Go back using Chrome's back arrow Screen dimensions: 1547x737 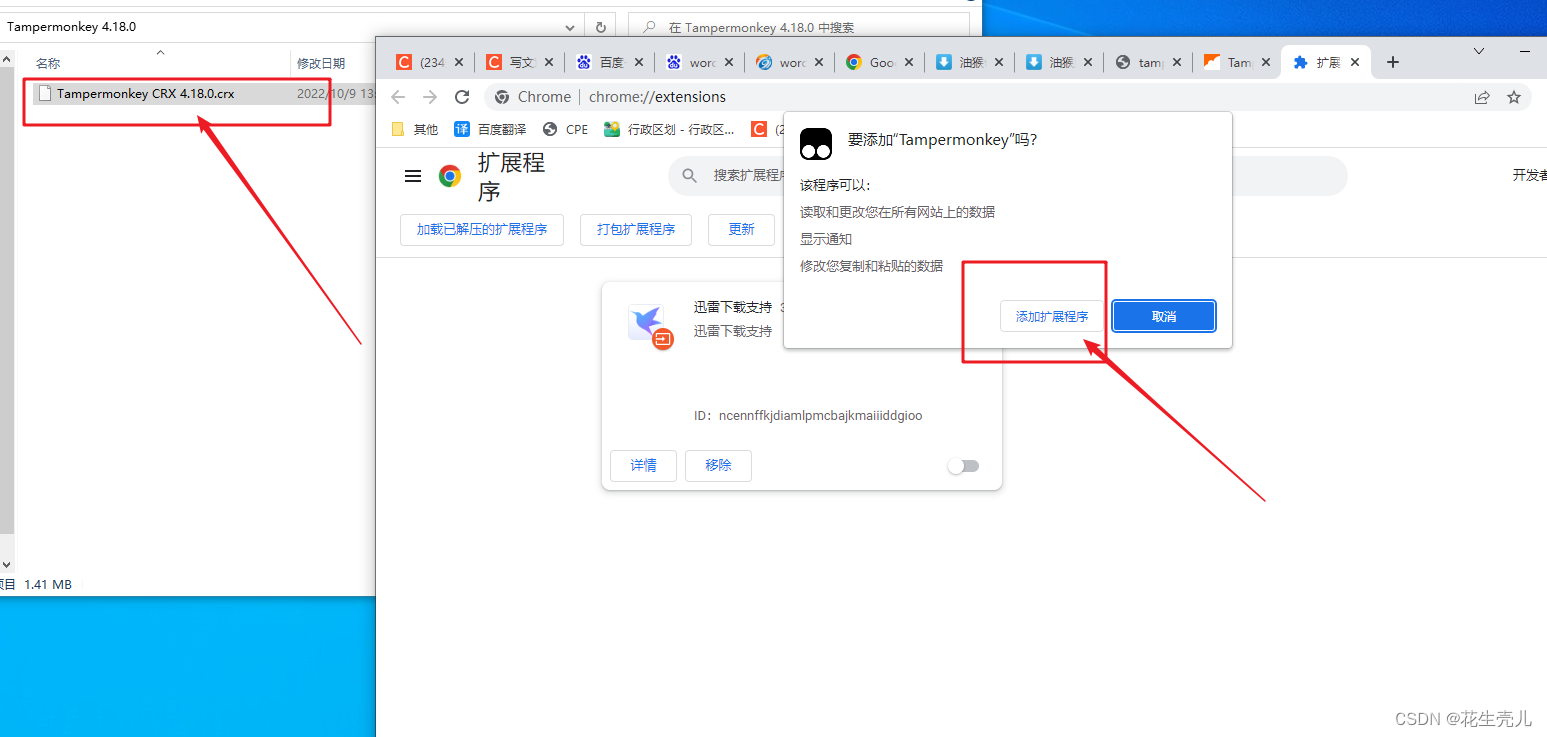(x=398, y=97)
